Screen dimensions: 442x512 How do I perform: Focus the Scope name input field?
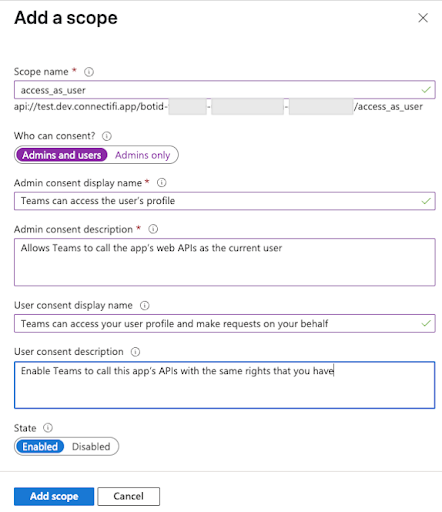coord(225,90)
